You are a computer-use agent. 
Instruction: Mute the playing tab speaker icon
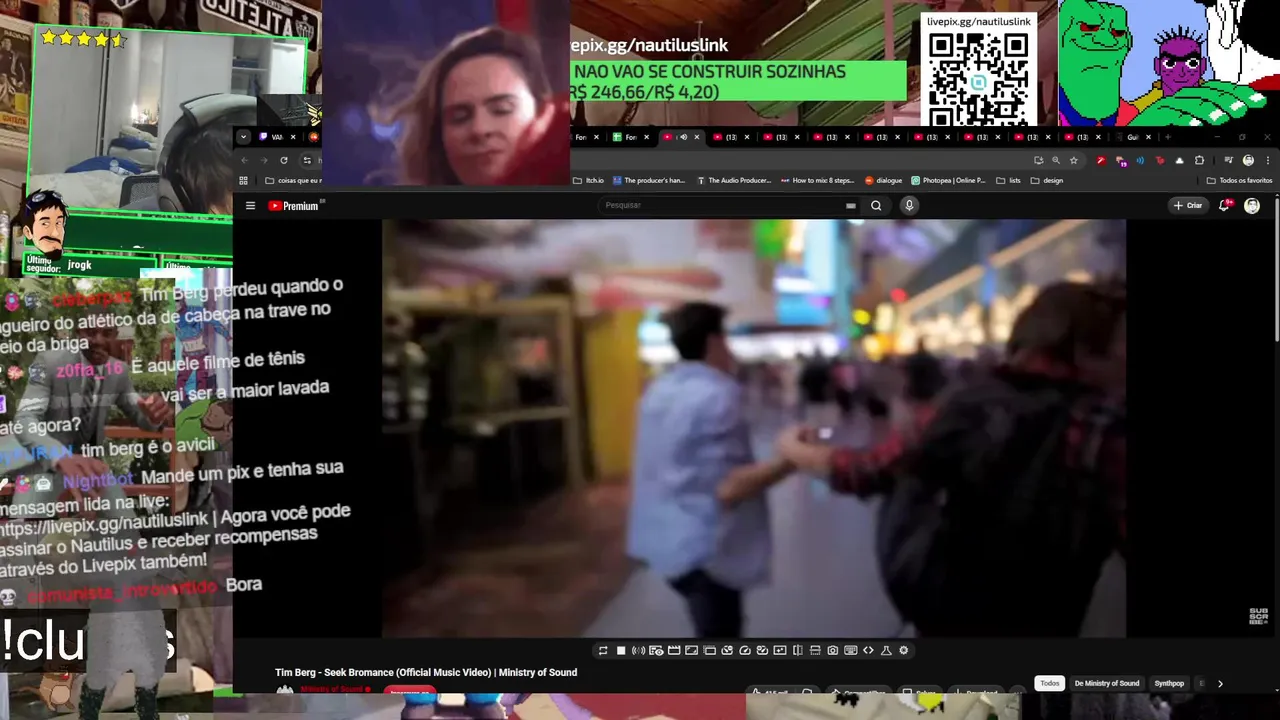683,137
